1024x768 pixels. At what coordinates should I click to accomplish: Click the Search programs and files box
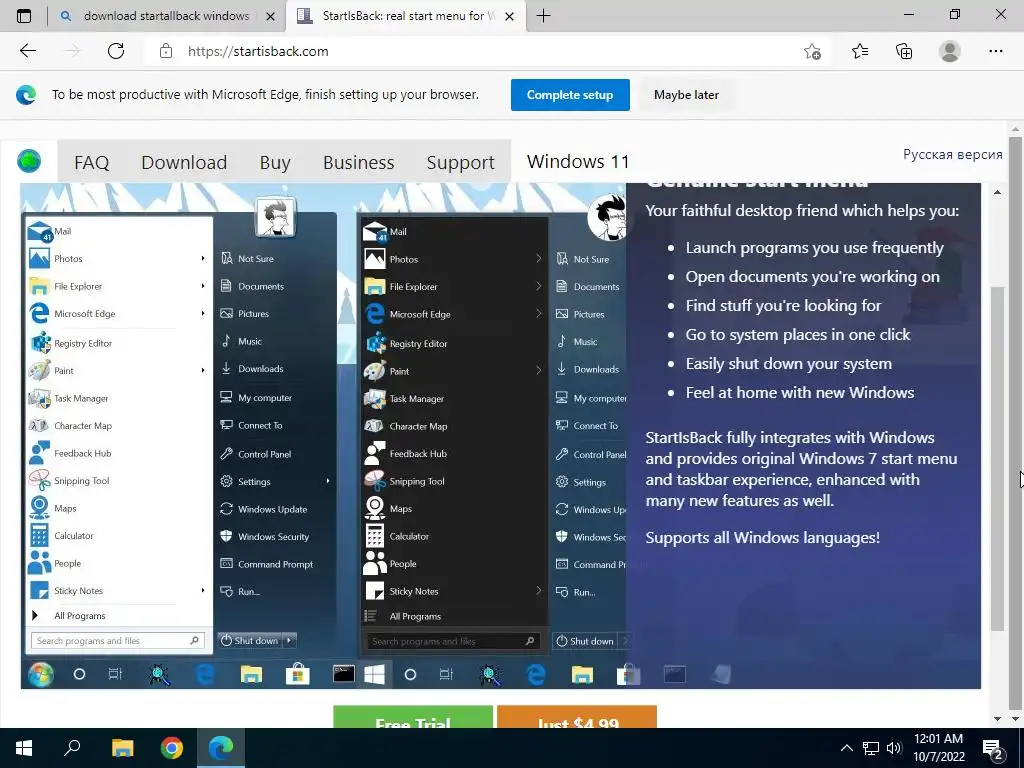pyautogui.click(x=118, y=641)
